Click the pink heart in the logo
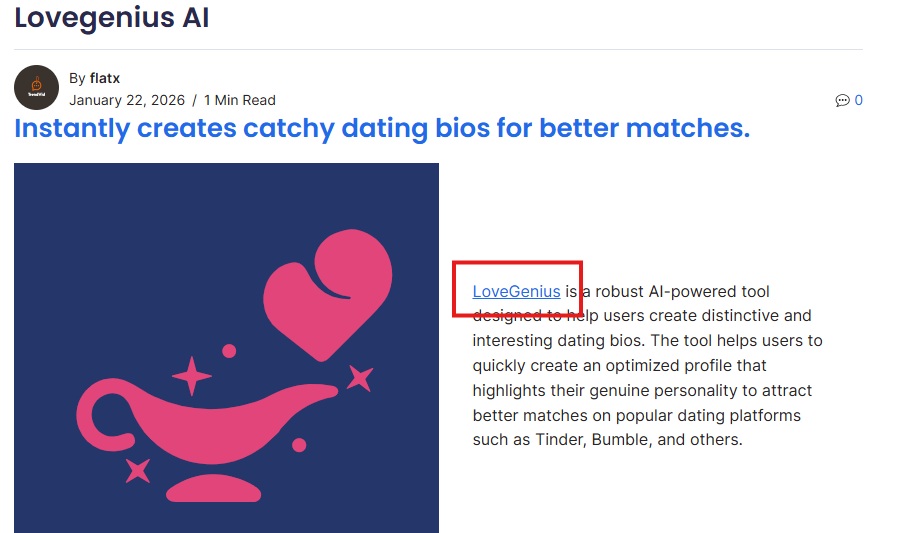898x533 pixels. point(335,290)
